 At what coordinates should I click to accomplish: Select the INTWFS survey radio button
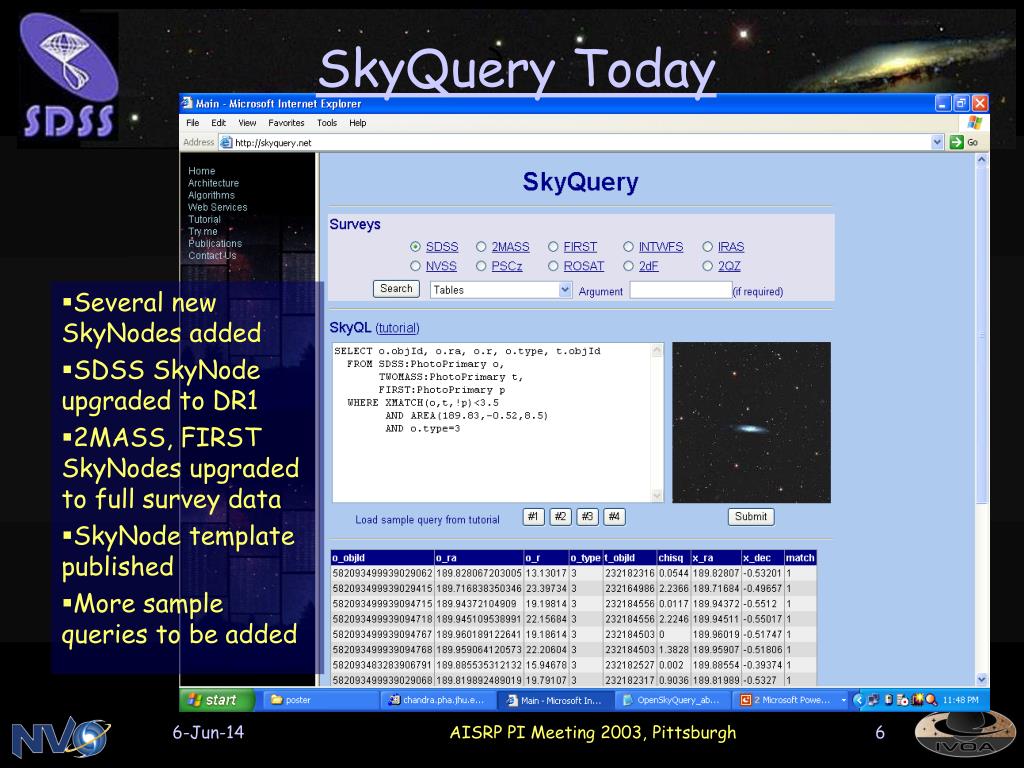tap(628, 247)
